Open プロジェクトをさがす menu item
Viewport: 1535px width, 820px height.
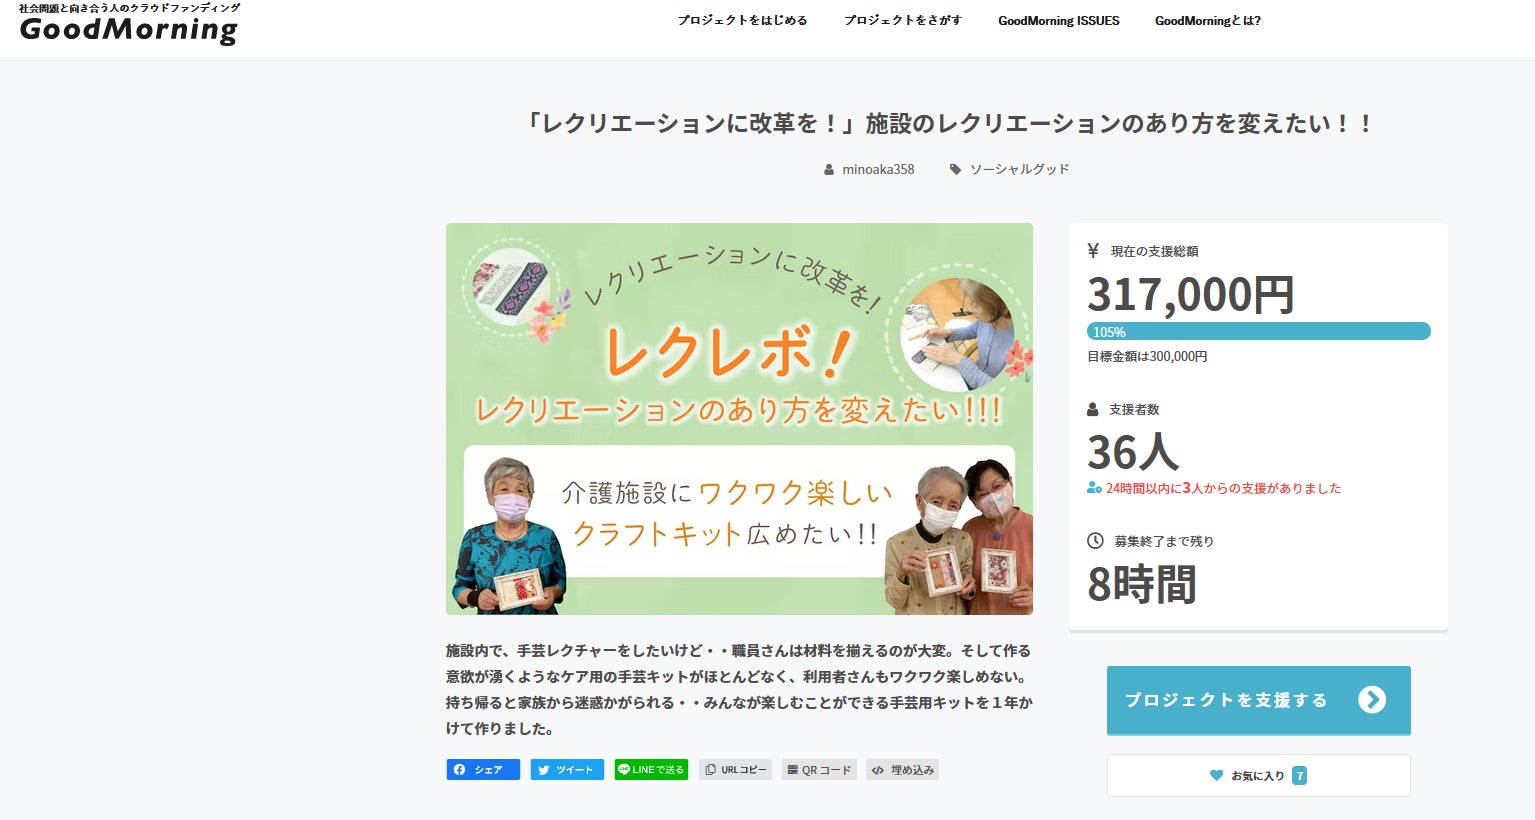[x=902, y=20]
